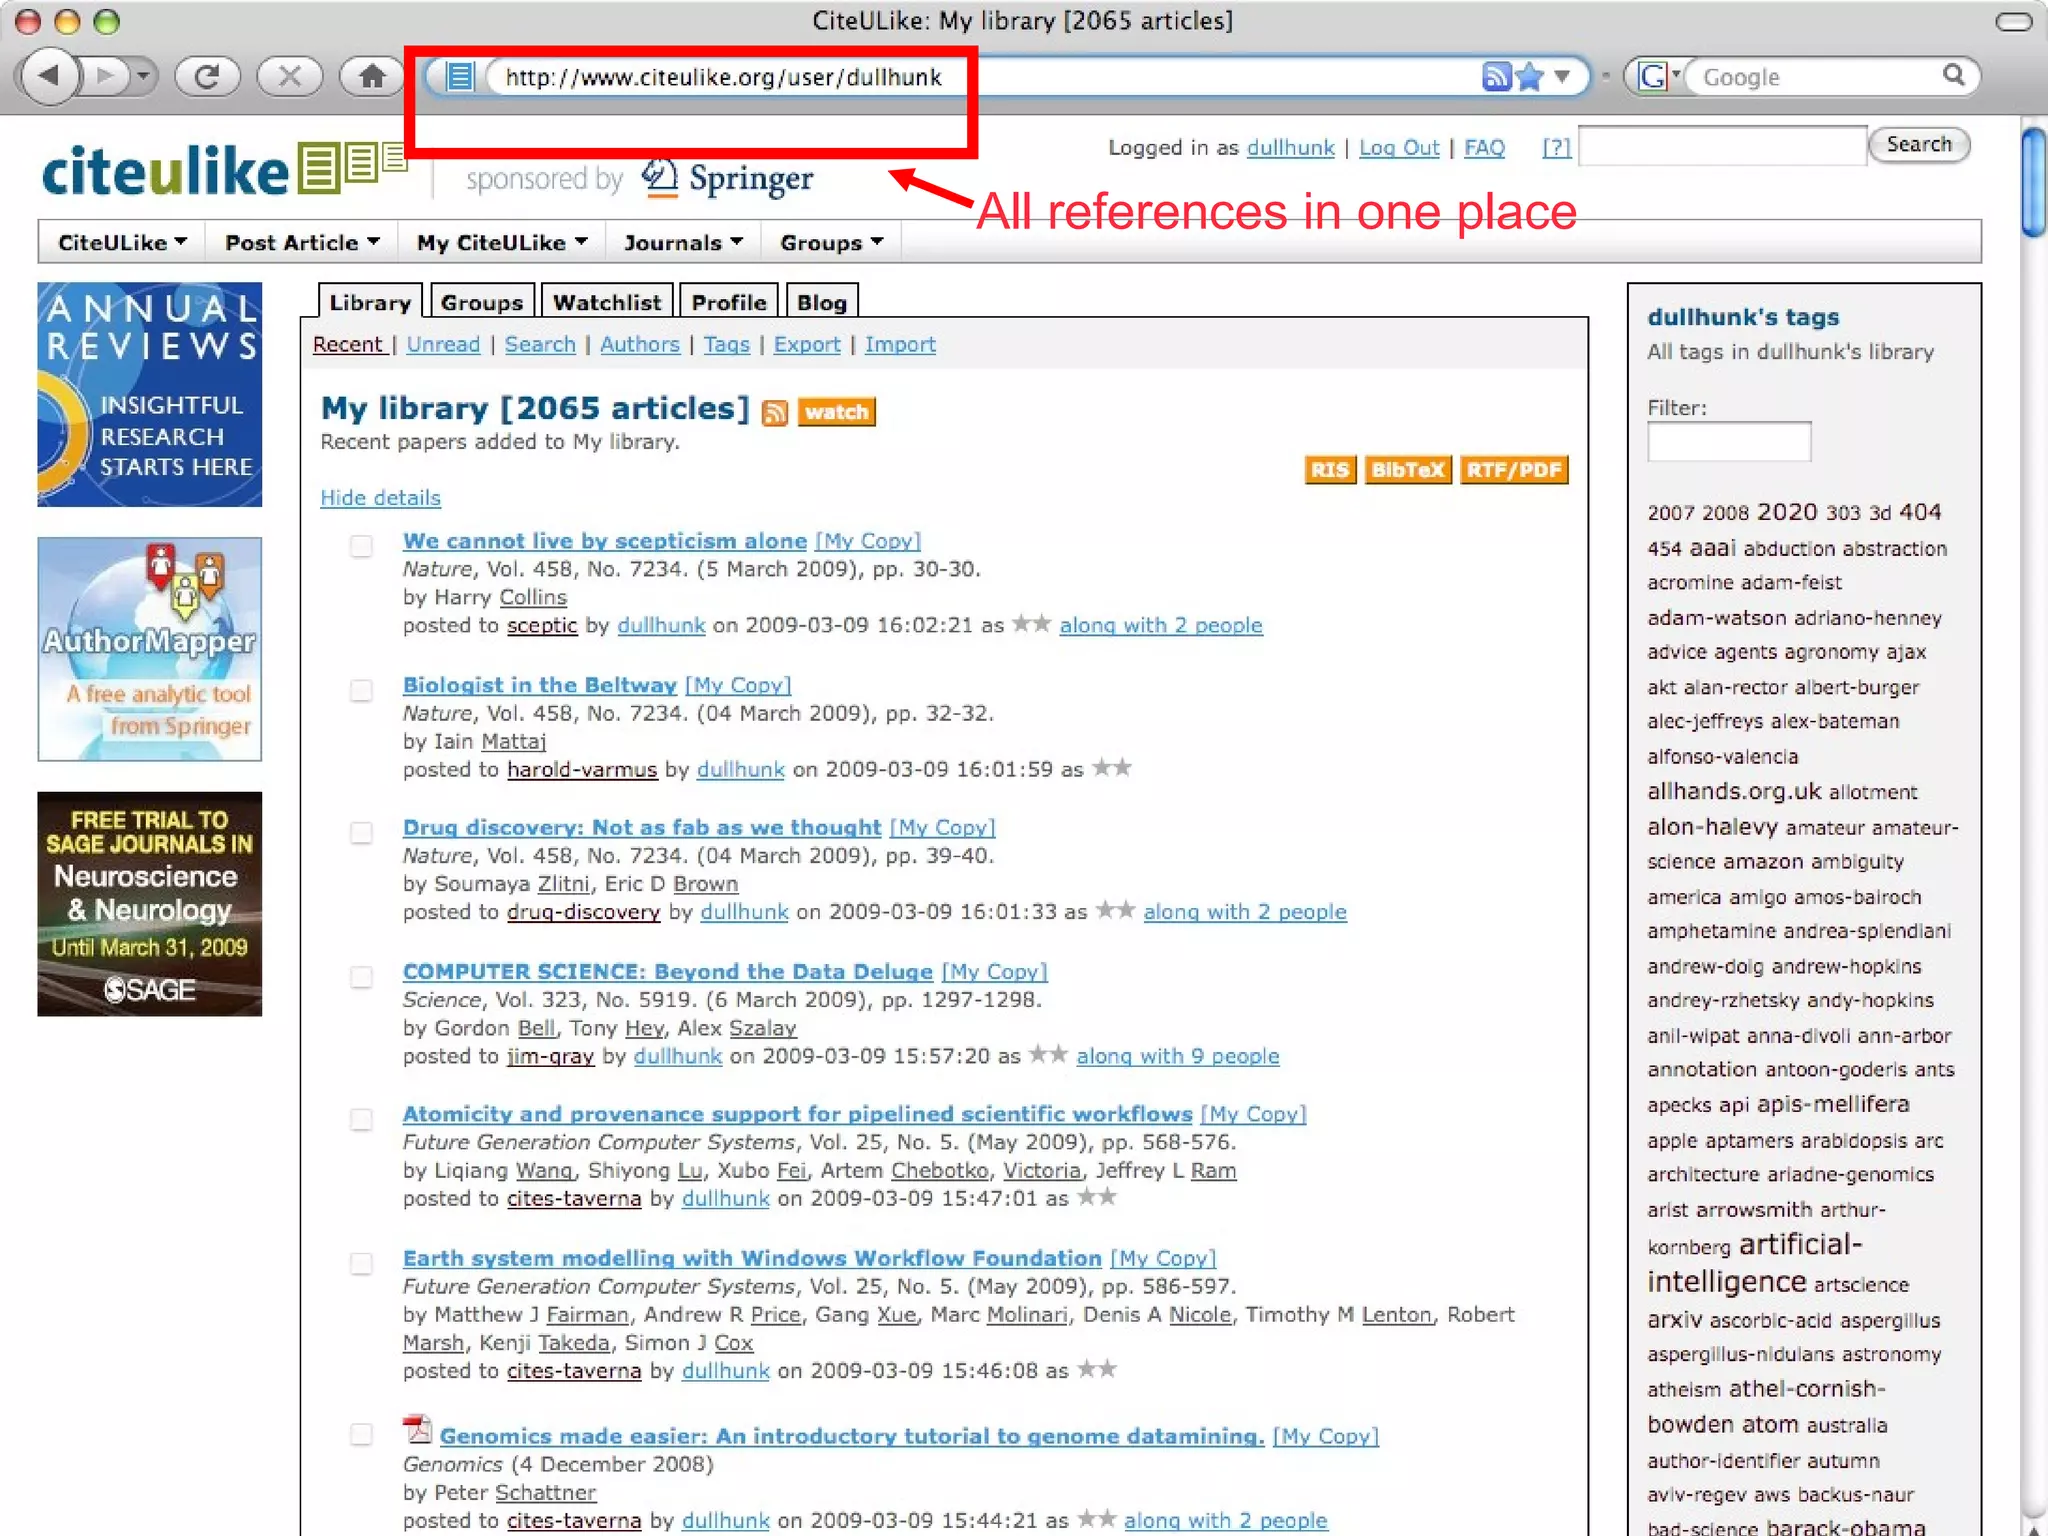Click the RSS feed icon in address bar

coord(1495,76)
